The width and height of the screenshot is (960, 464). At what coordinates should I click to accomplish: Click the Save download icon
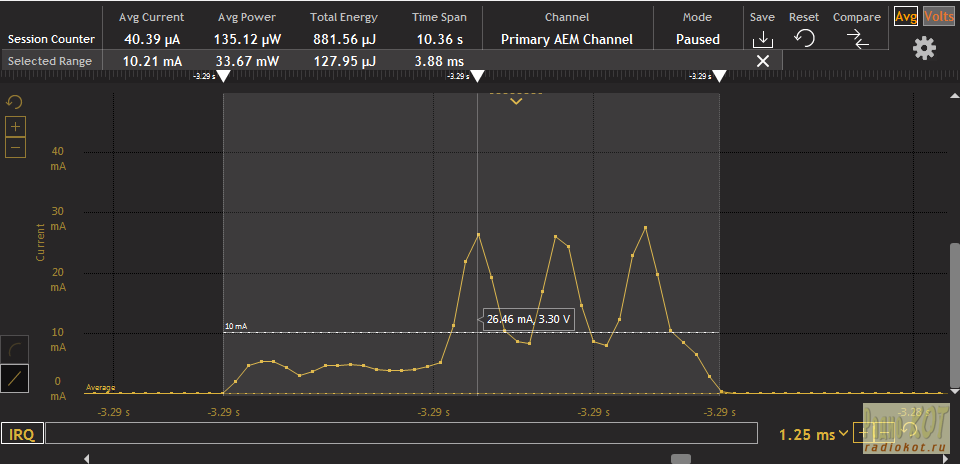coord(762,39)
